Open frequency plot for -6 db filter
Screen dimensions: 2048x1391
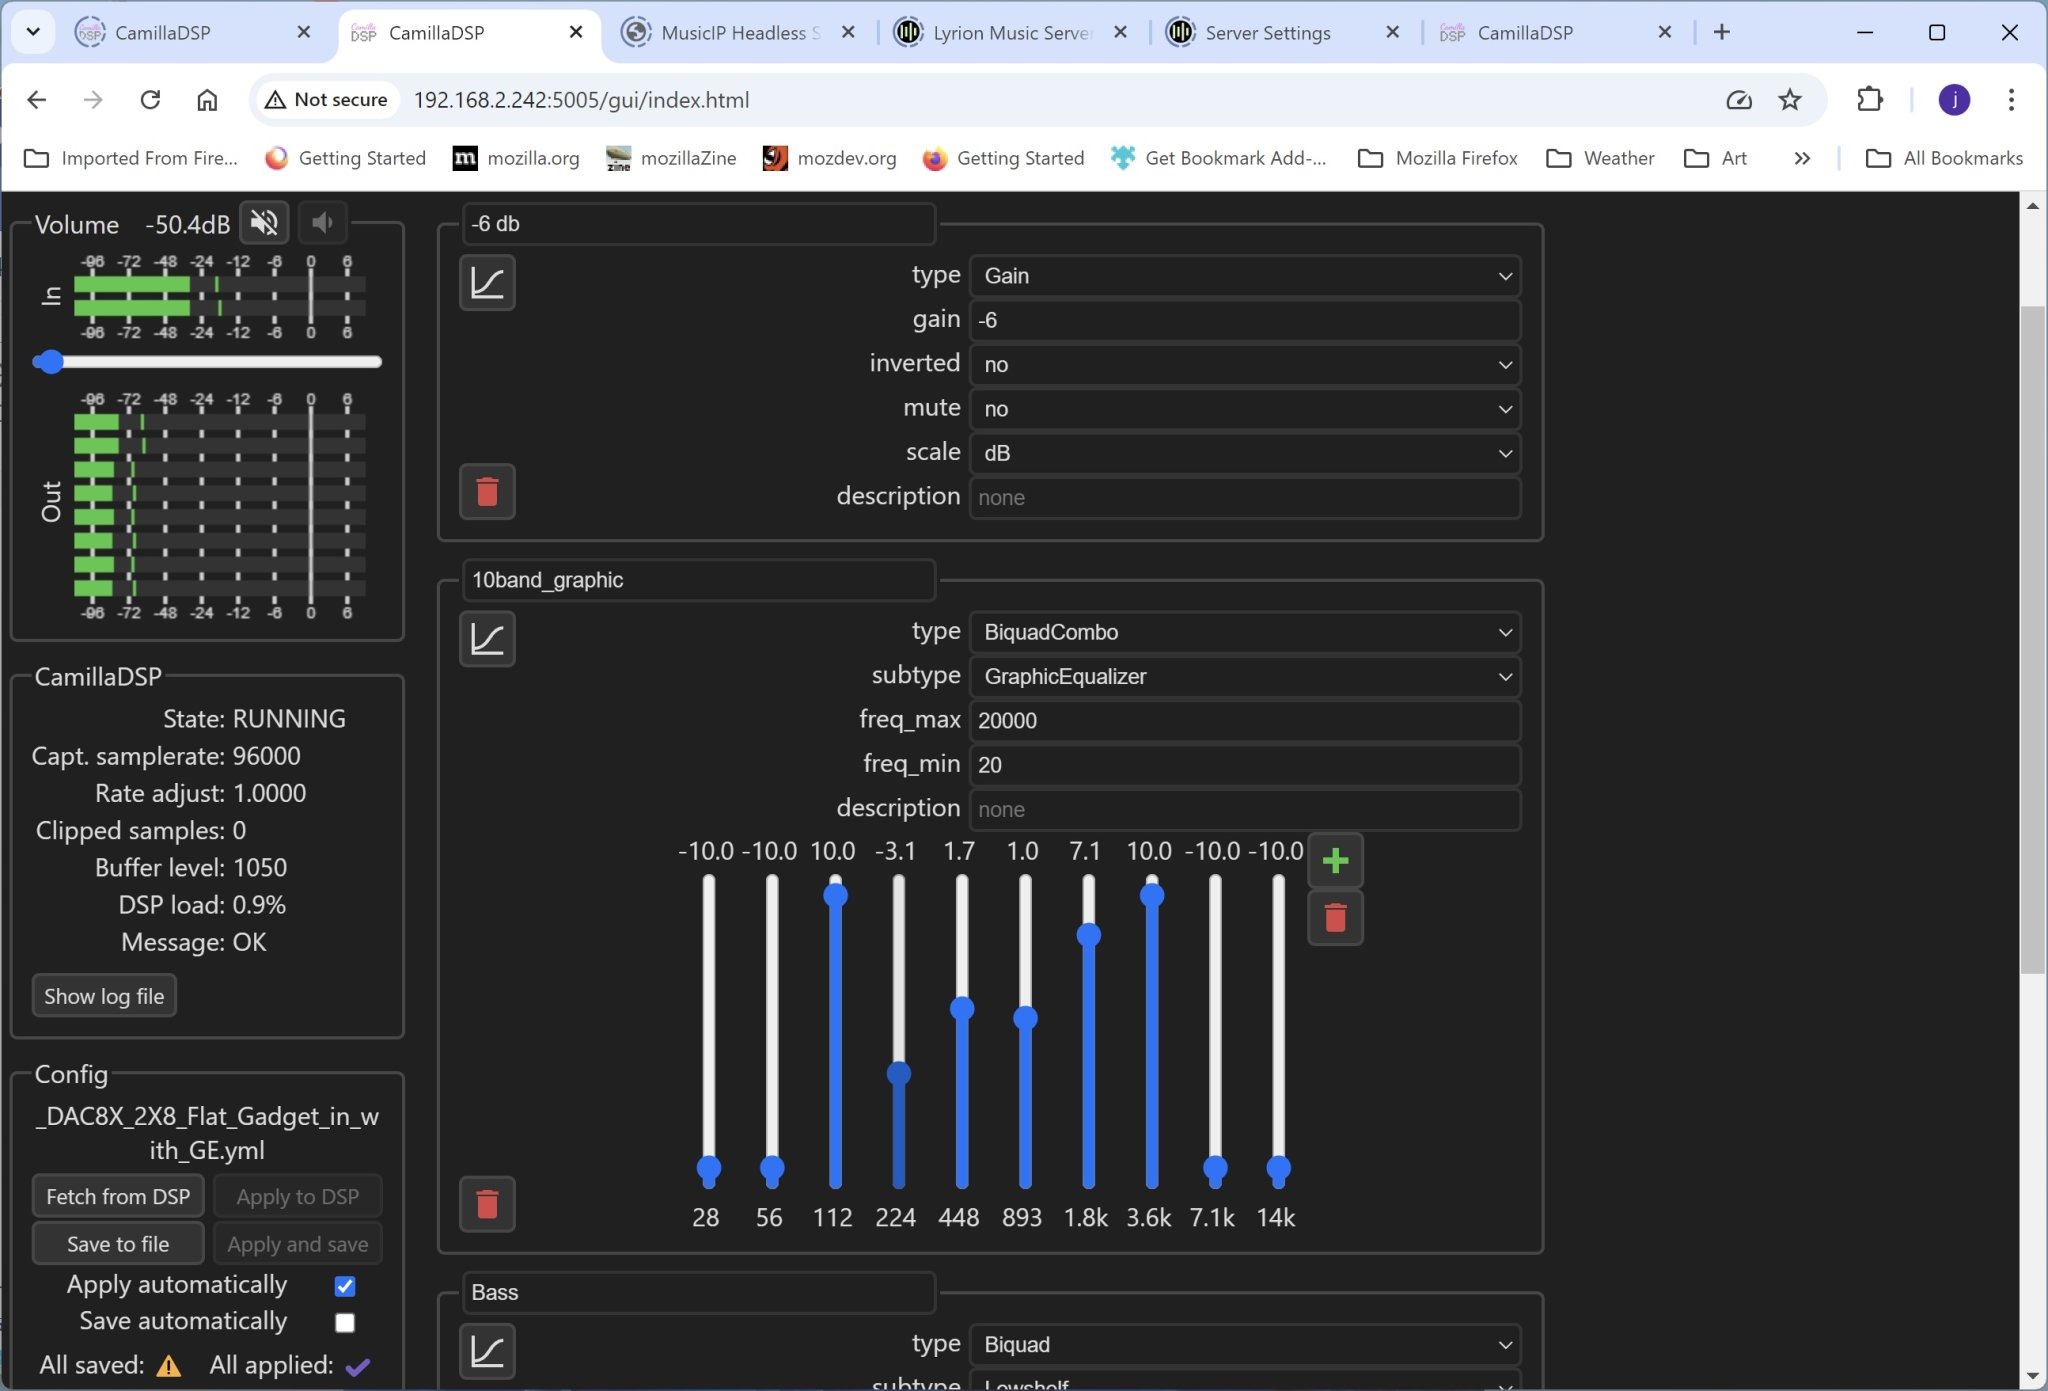(x=487, y=283)
